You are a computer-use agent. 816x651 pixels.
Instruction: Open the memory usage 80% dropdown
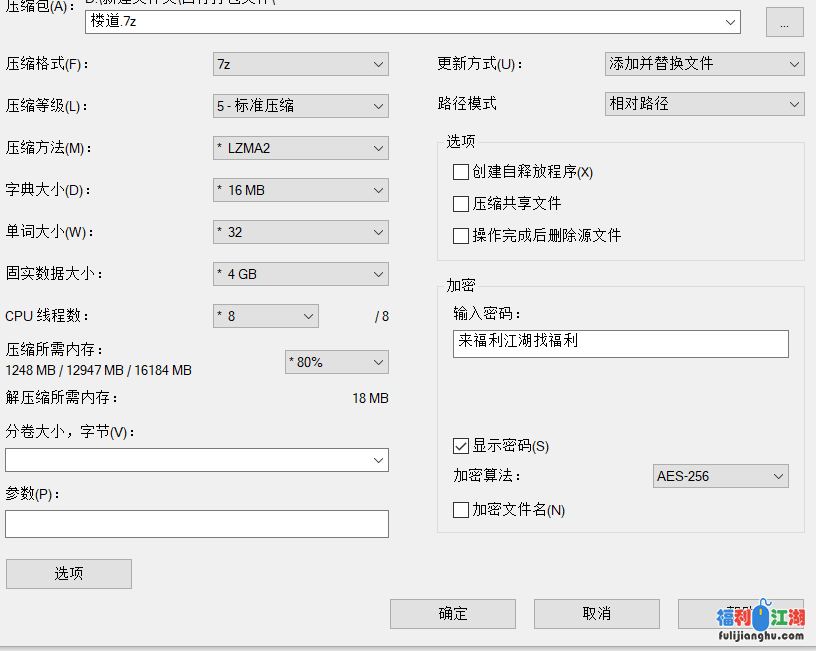337,362
